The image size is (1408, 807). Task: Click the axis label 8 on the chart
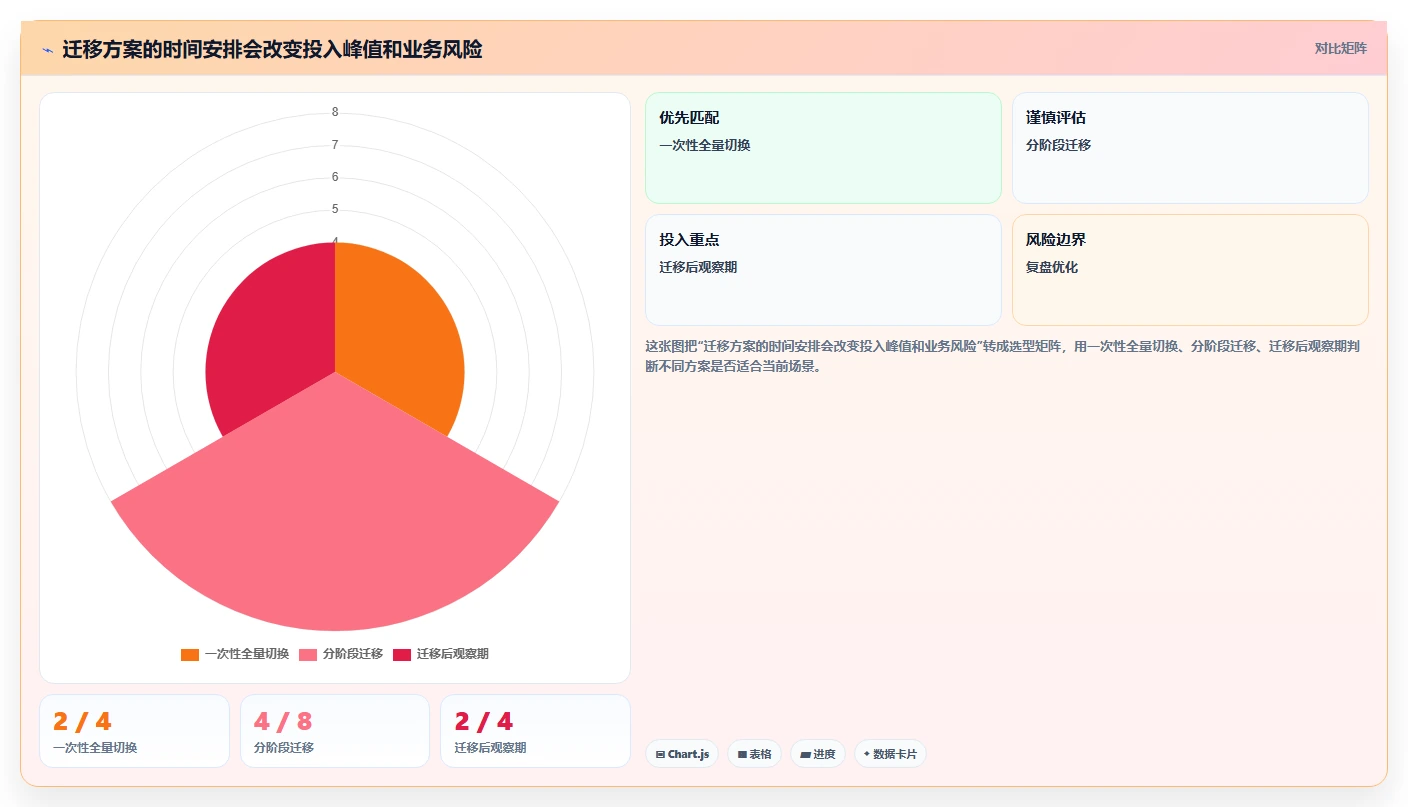(x=335, y=112)
